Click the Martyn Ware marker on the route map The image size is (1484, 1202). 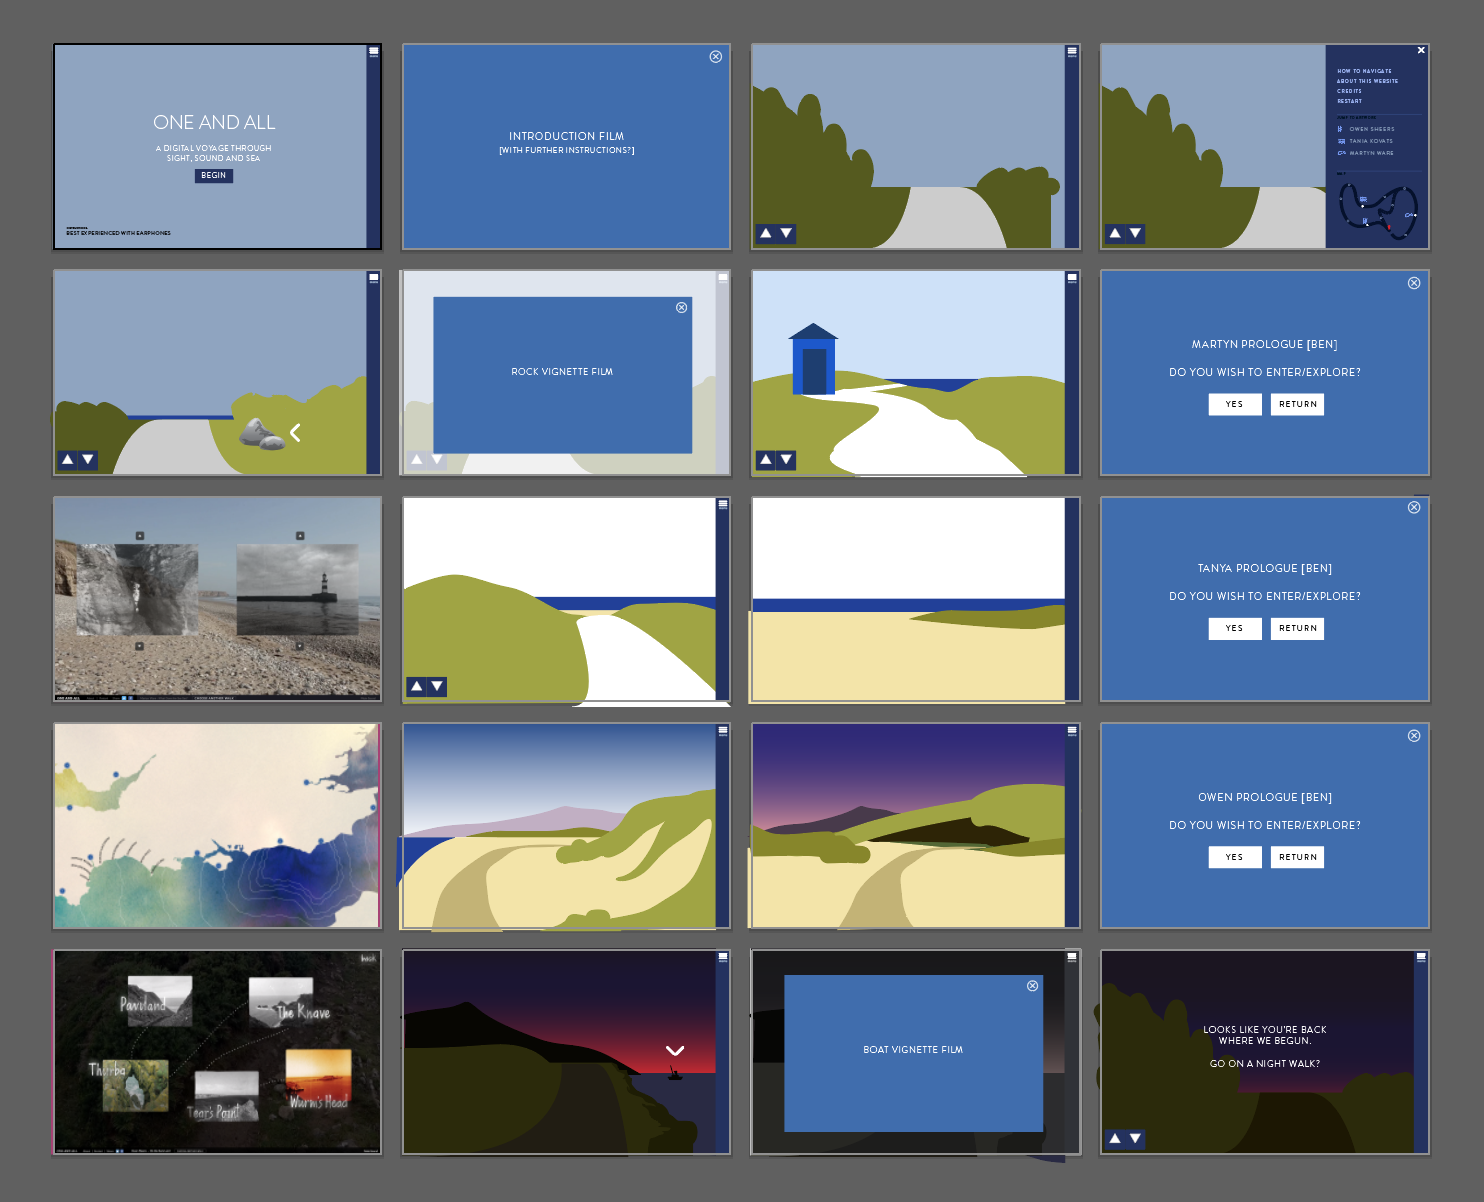coord(1409,215)
